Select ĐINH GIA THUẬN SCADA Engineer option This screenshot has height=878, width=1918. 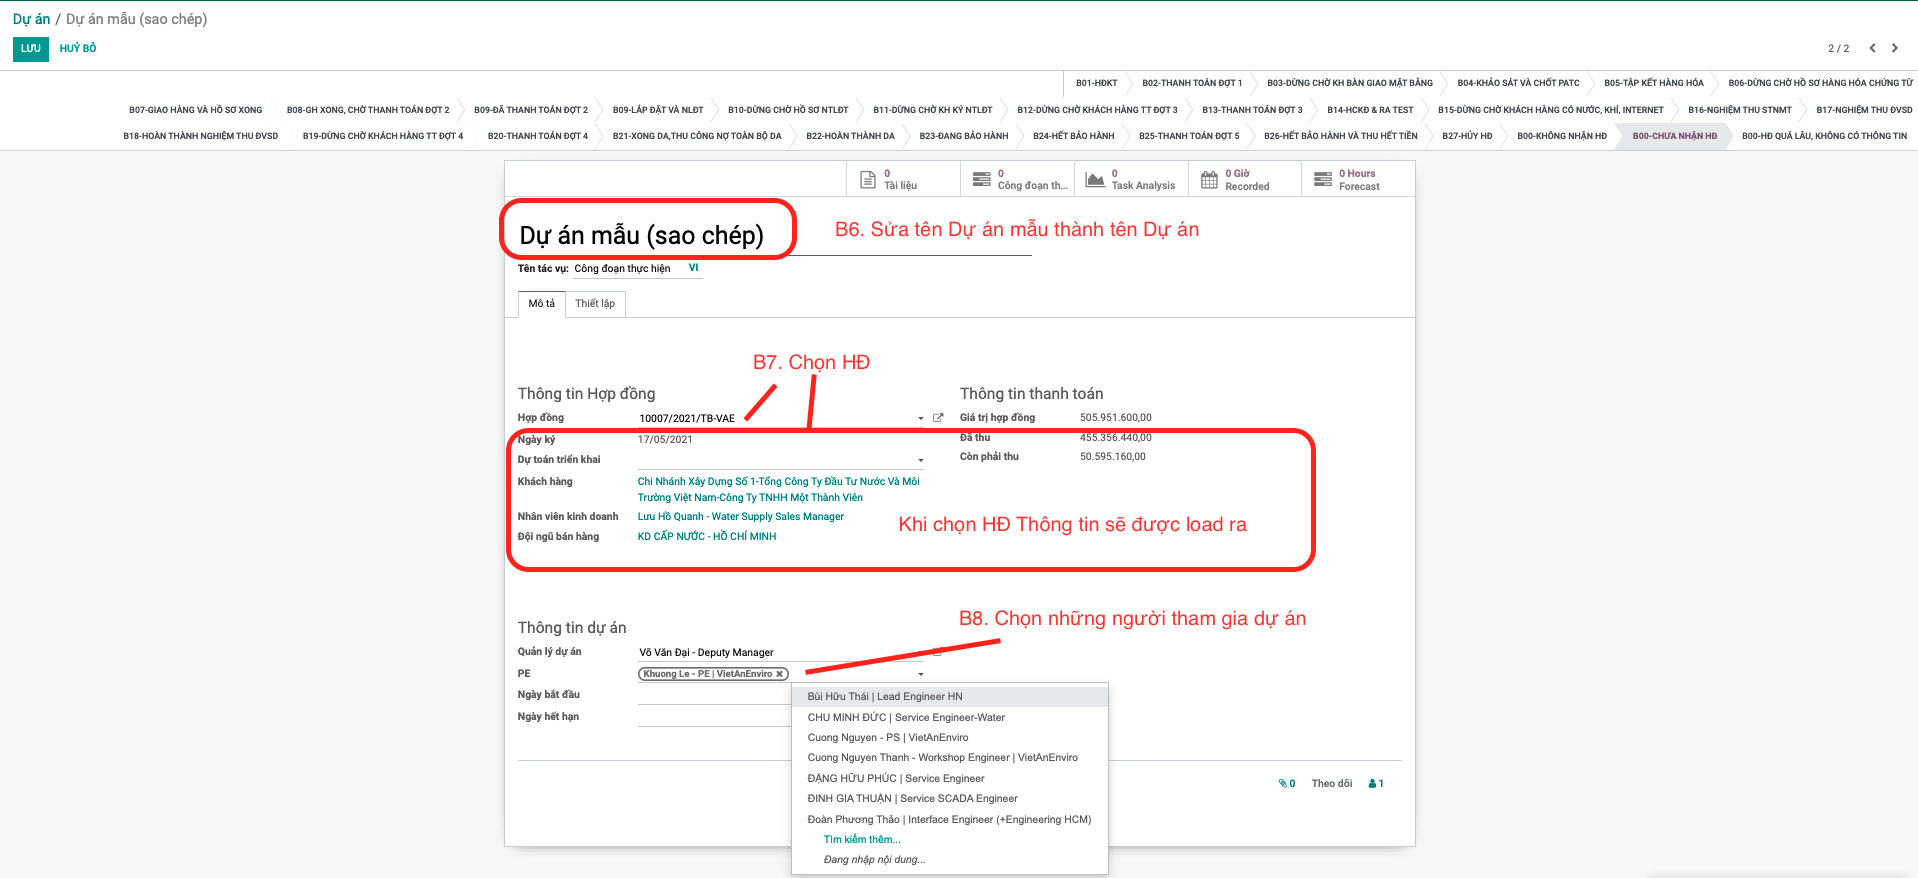click(950, 799)
